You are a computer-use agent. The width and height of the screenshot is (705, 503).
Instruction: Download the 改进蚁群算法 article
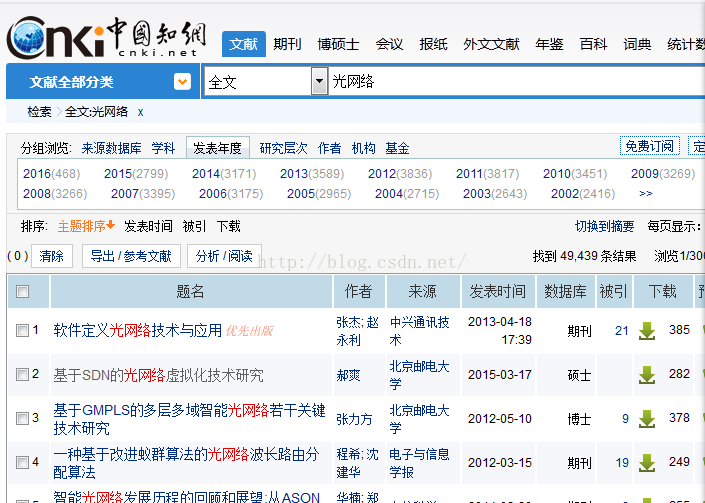coord(647,463)
